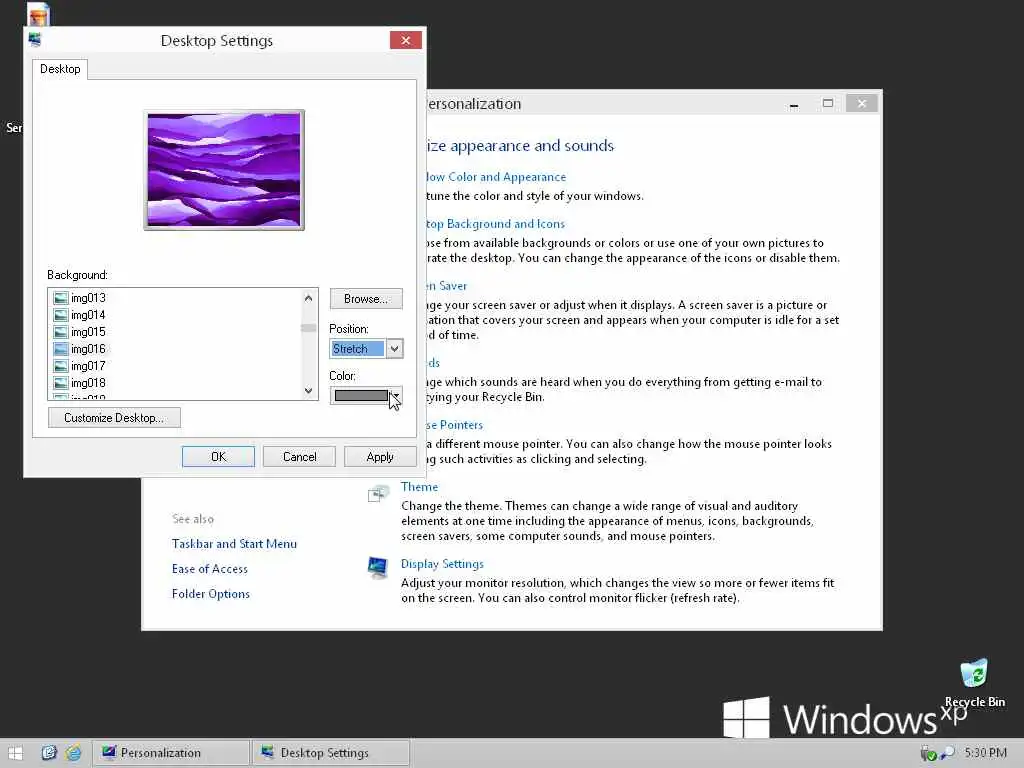The height and width of the screenshot is (768, 1024).
Task: Switch to Desktop Settings taskbar button
Action: tap(330, 753)
